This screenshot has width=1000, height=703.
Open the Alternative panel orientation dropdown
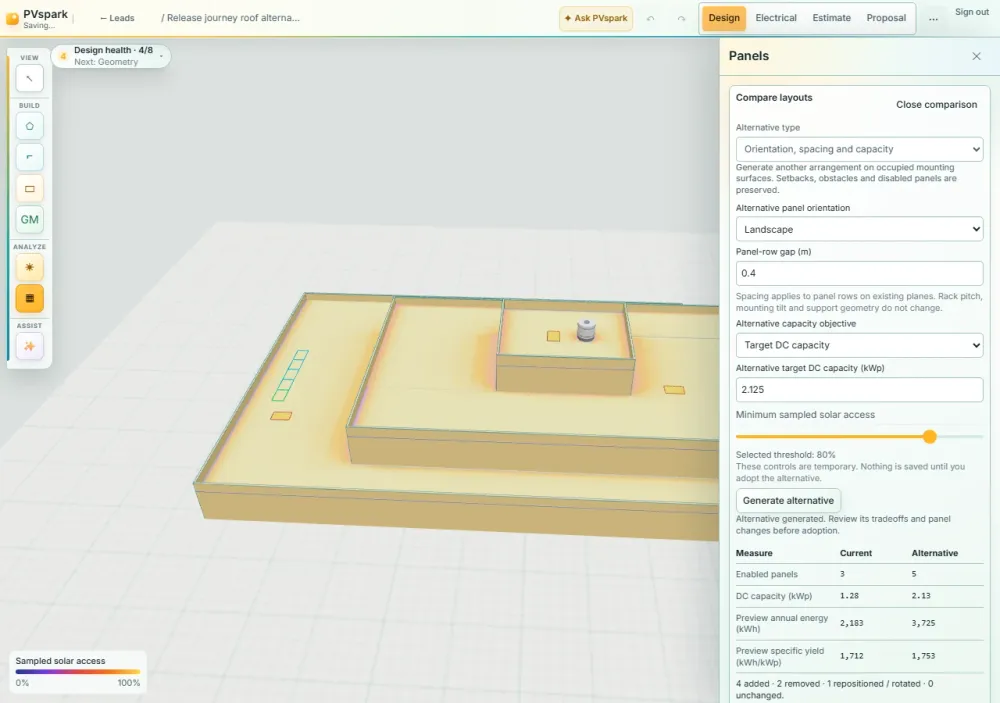pos(859,229)
